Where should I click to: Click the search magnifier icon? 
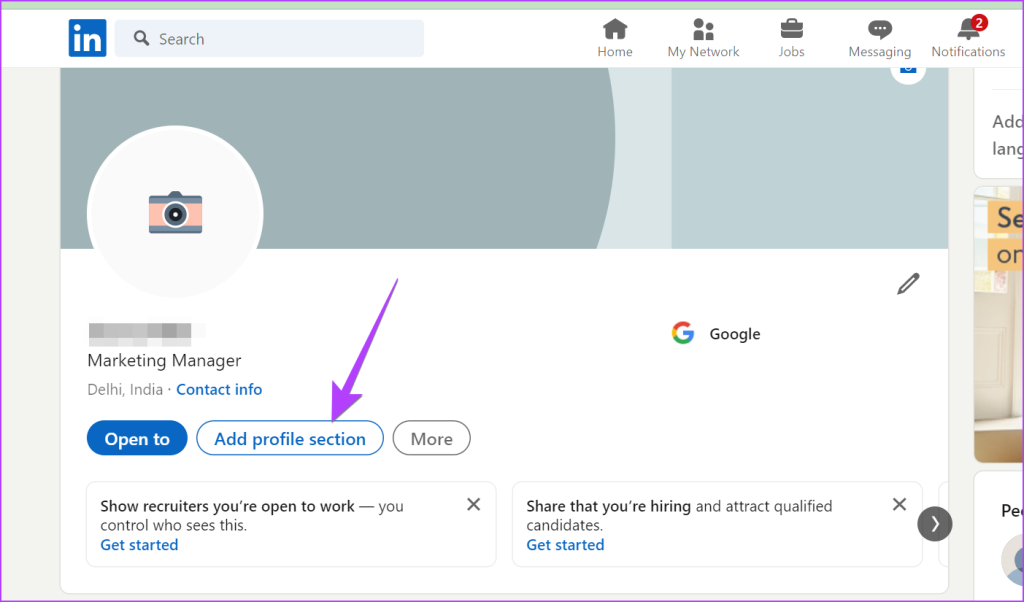[x=141, y=38]
